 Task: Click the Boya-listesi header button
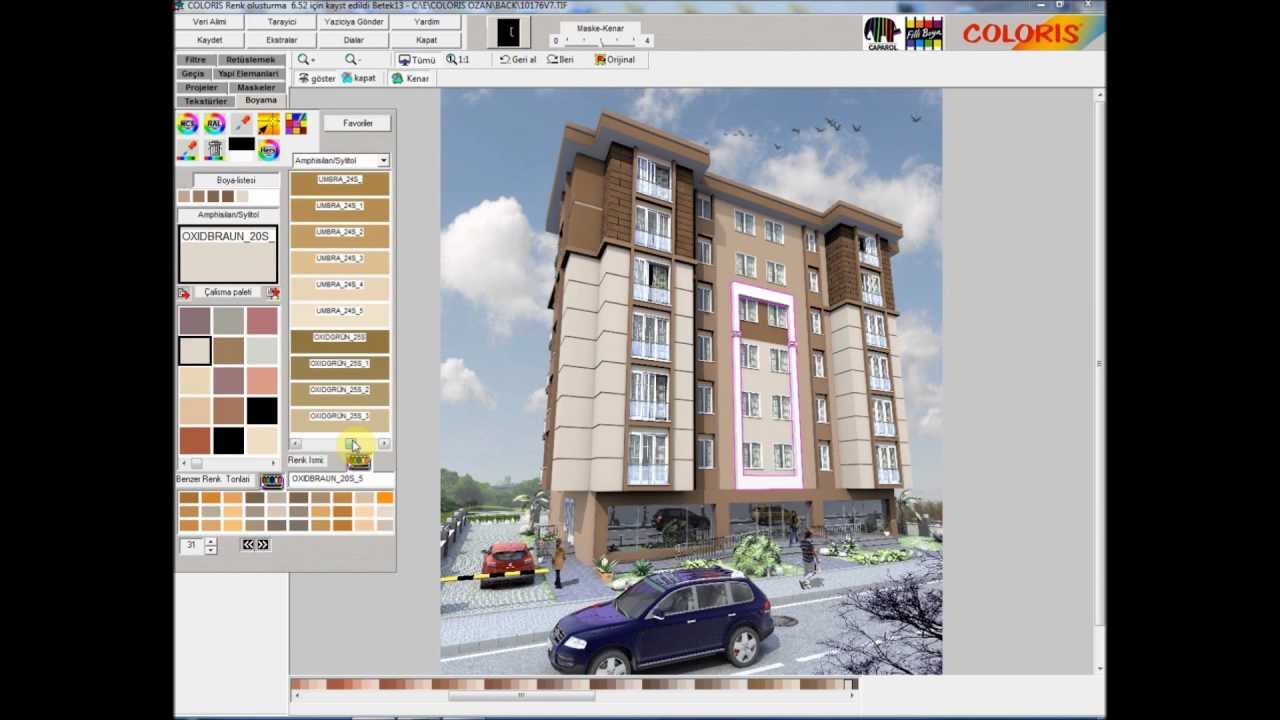[236, 180]
